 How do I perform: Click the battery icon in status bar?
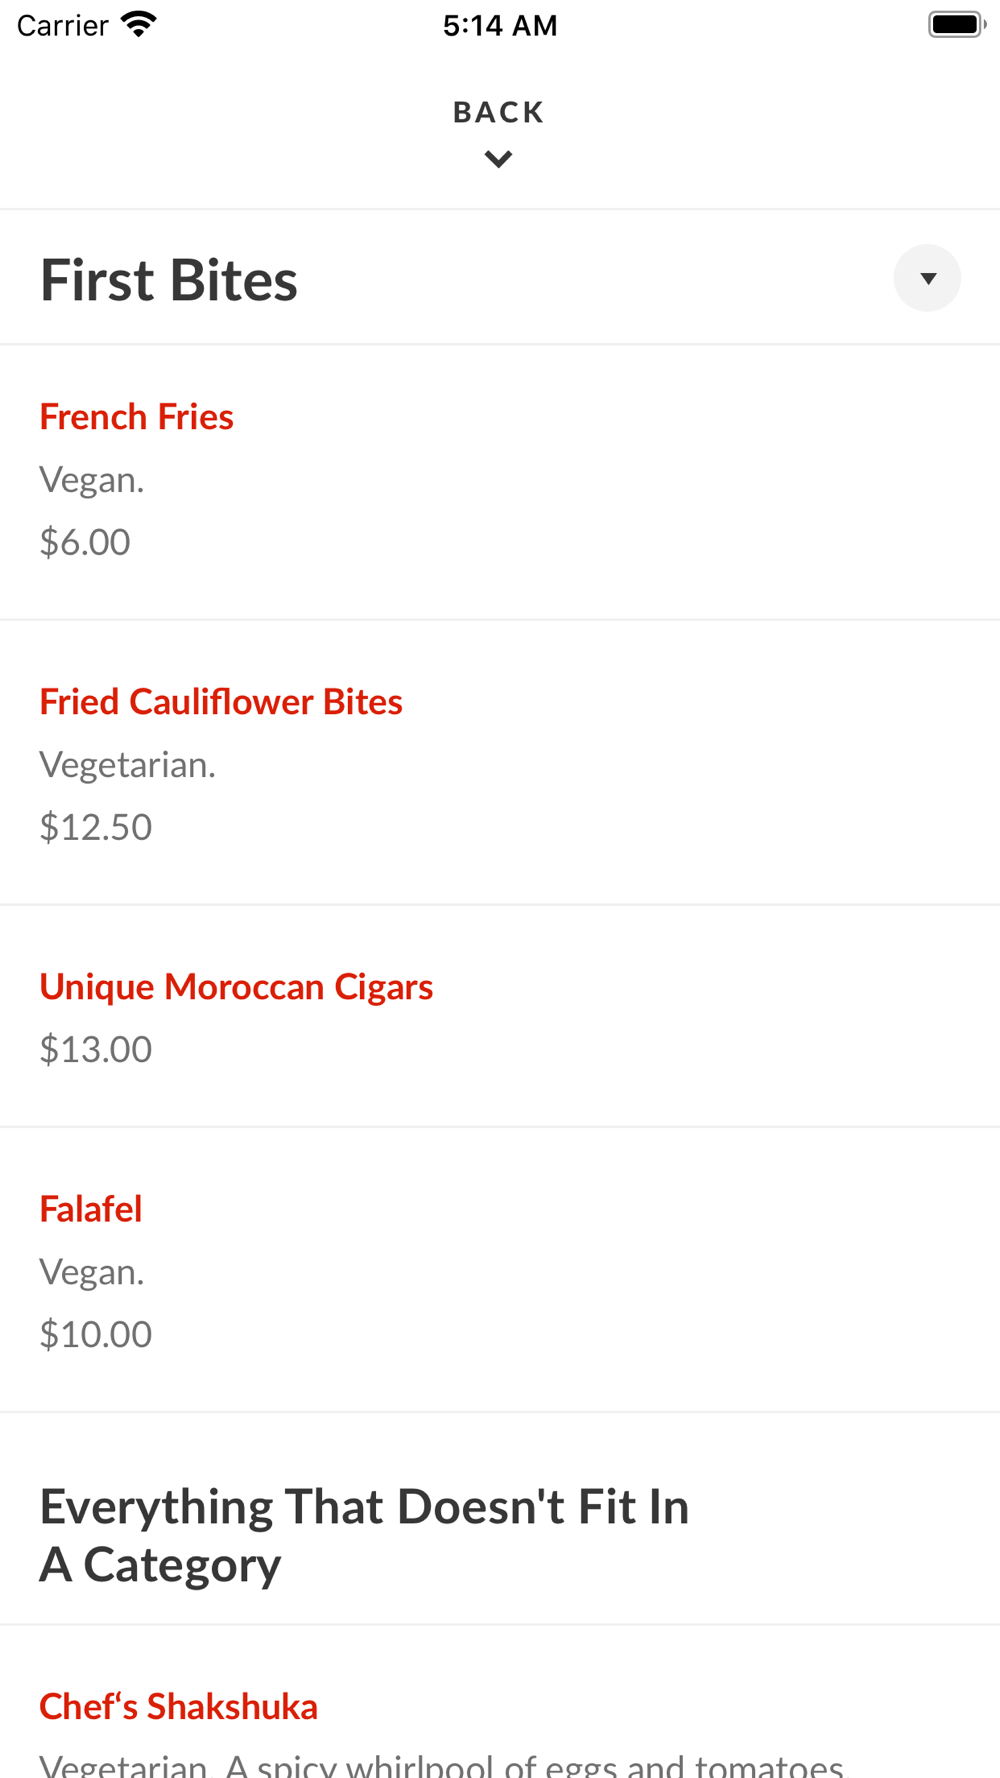(956, 24)
